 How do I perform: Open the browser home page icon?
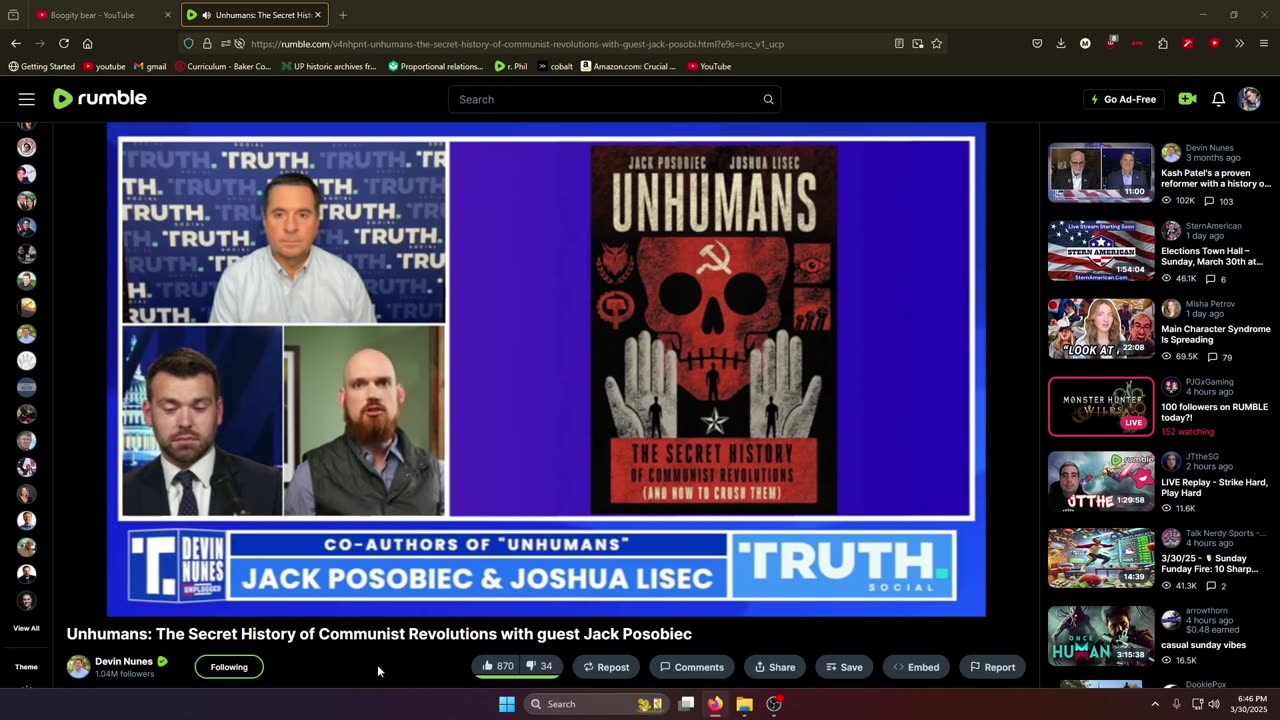(x=88, y=43)
